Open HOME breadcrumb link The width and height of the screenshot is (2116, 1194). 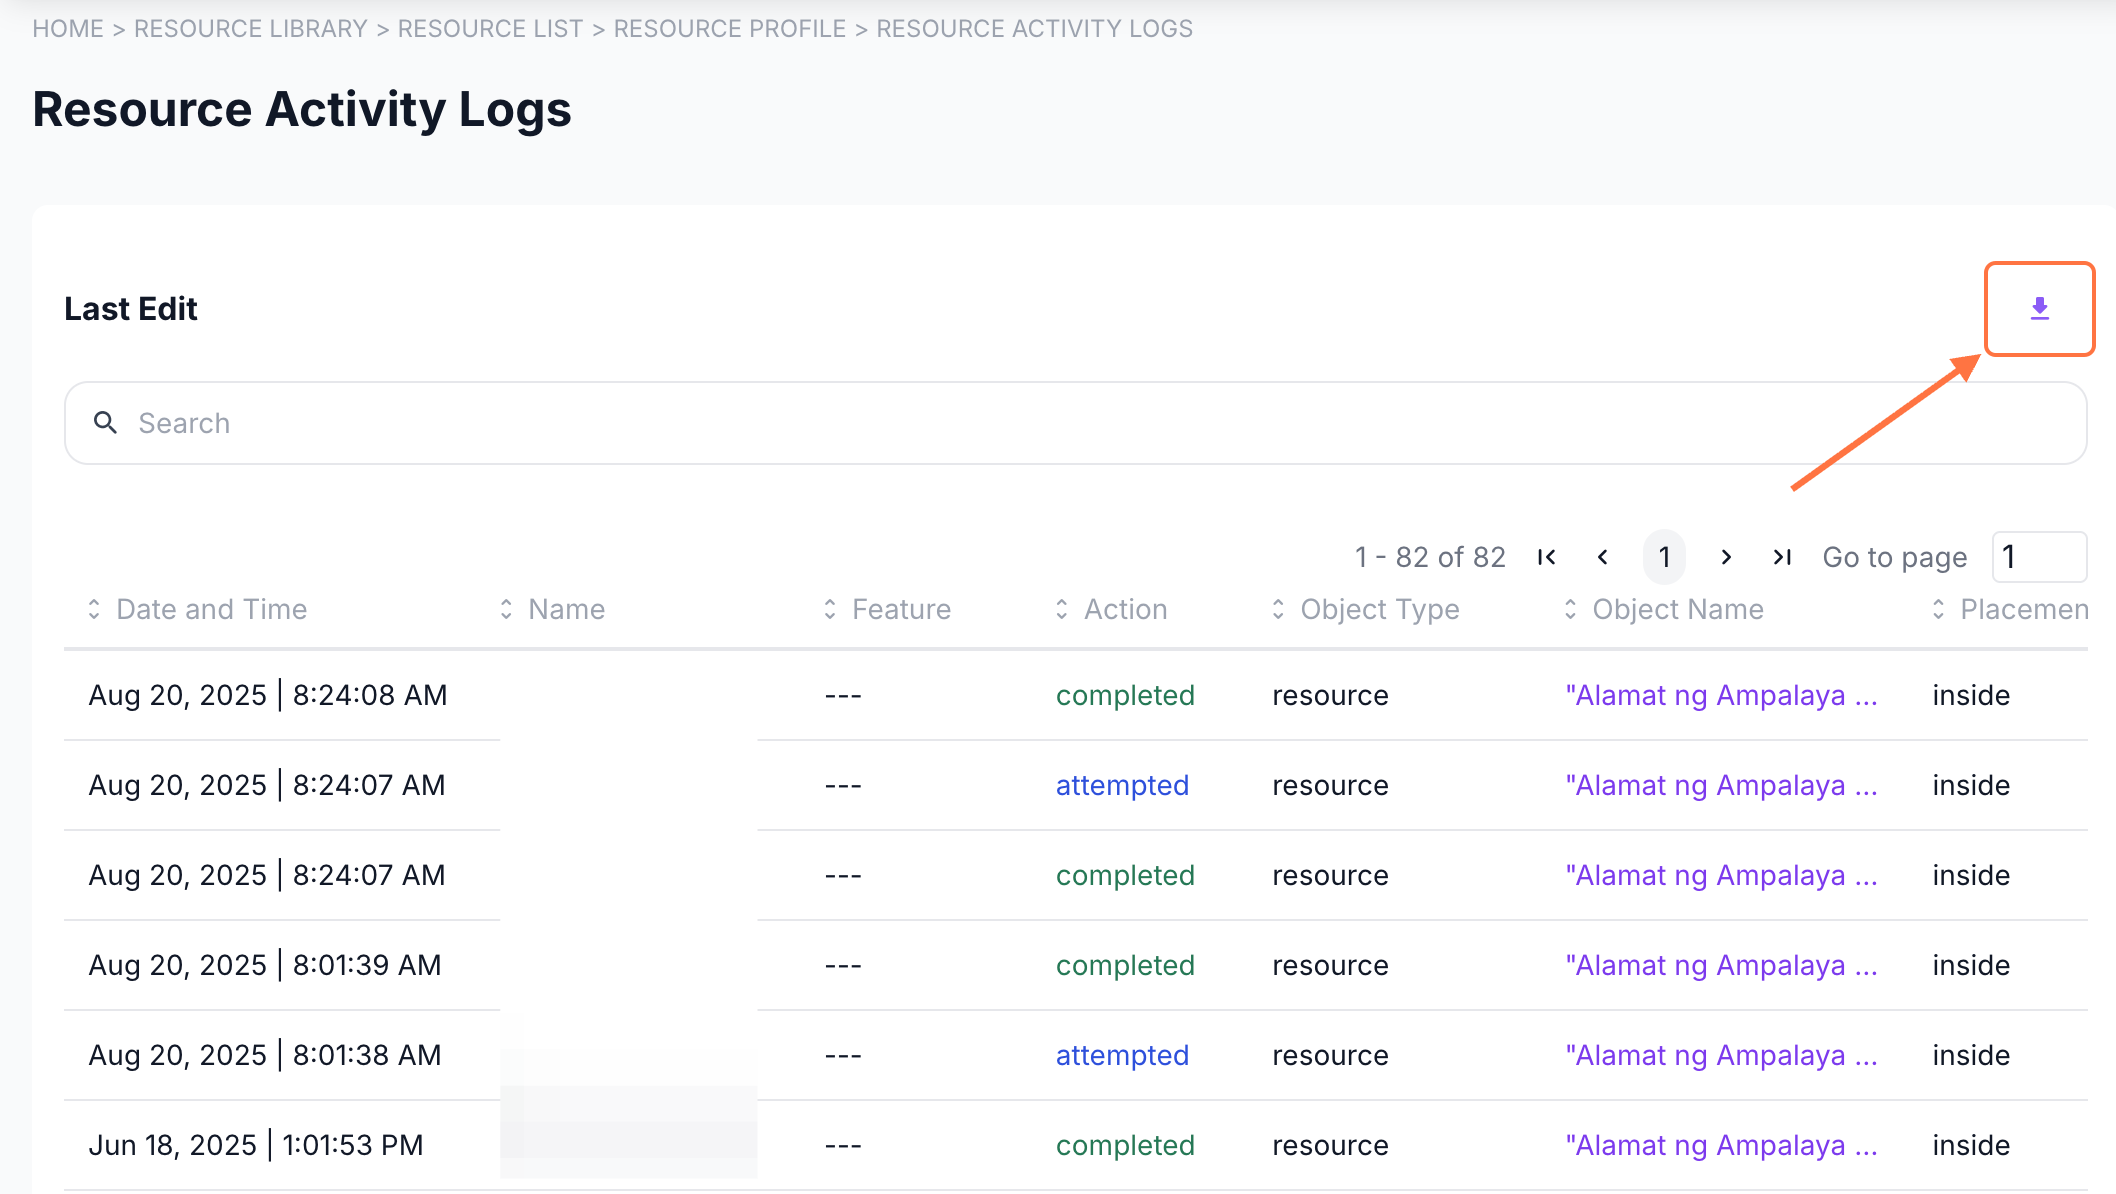point(68,28)
